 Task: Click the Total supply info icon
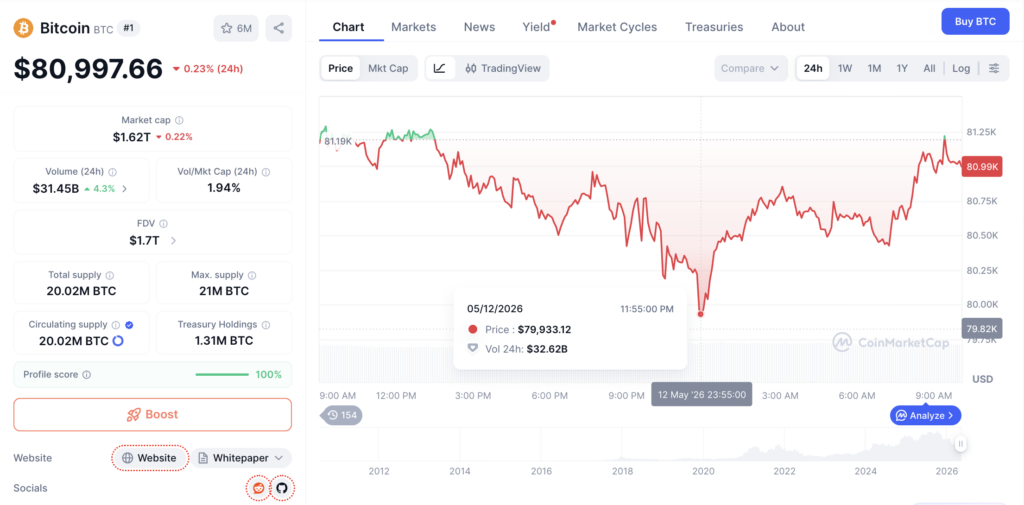(x=110, y=275)
